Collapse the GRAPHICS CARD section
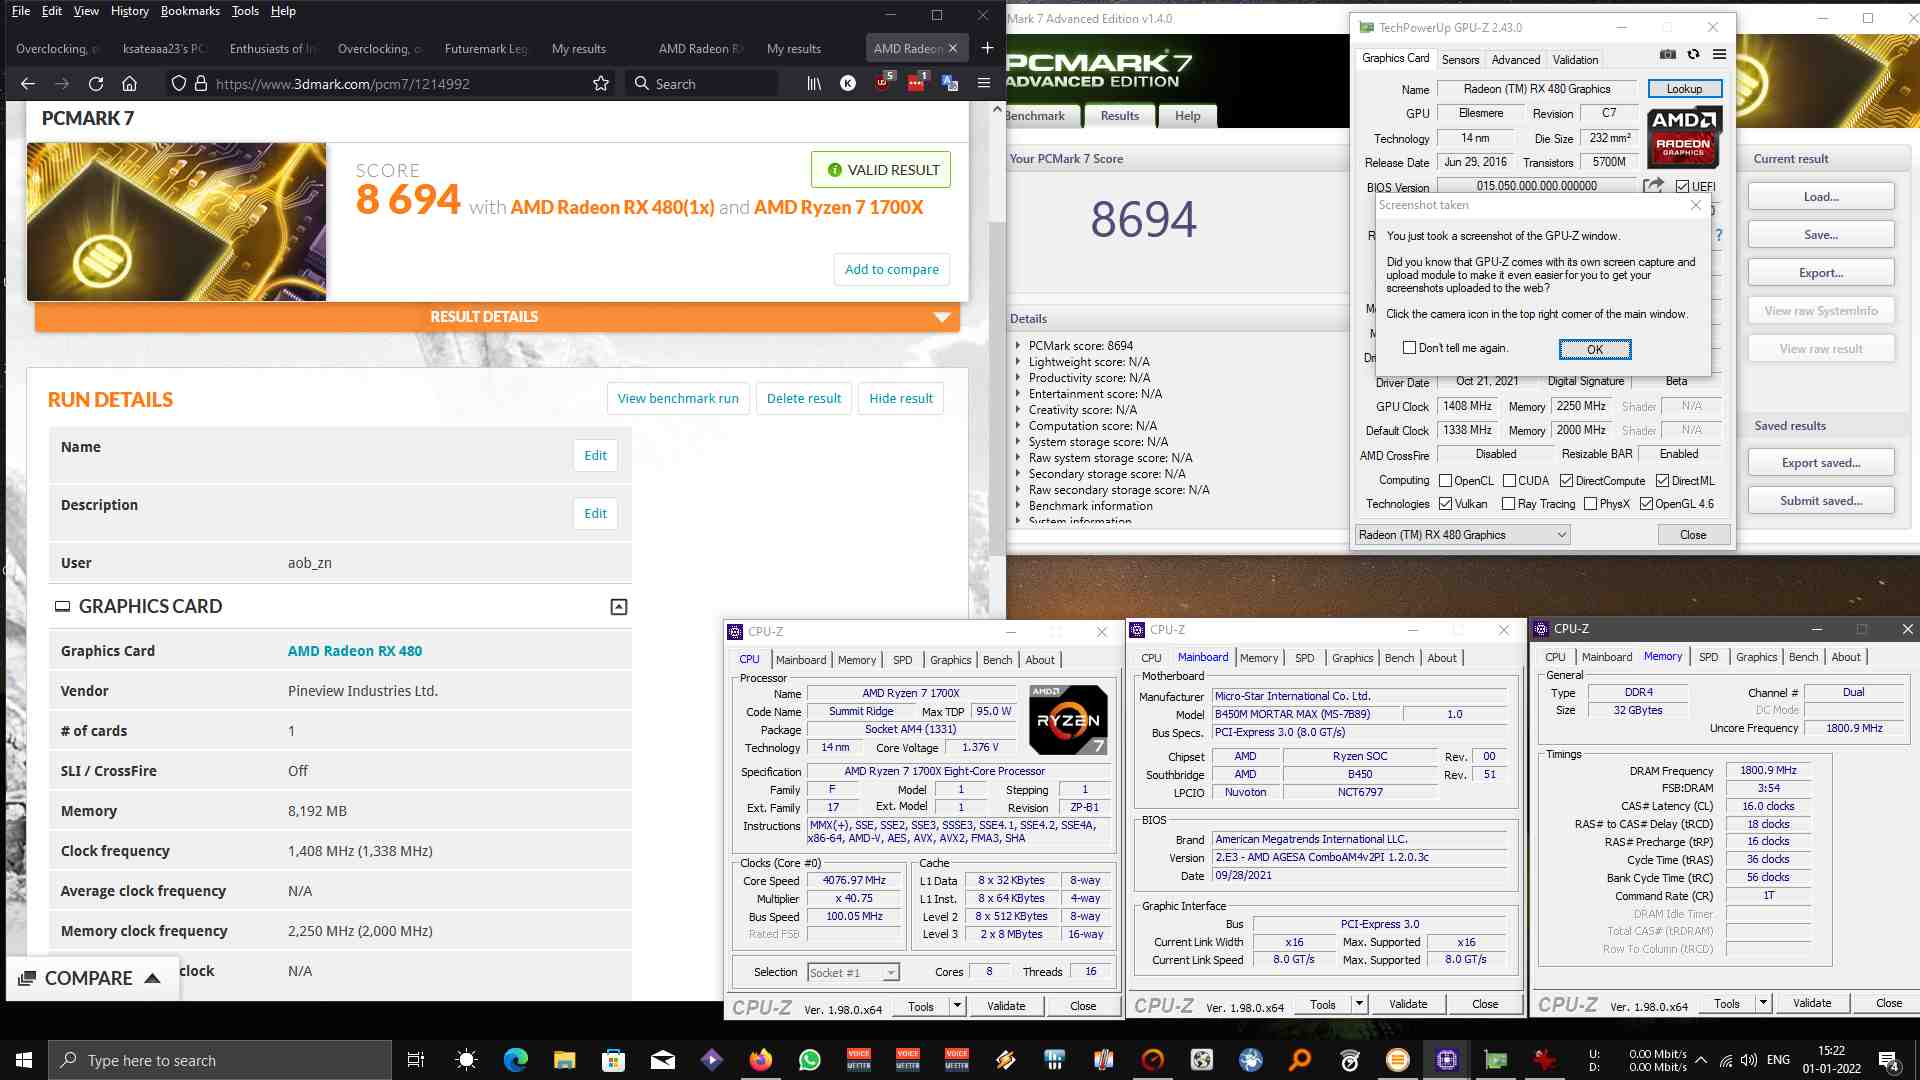Image resolution: width=1920 pixels, height=1080 pixels. (619, 607)
